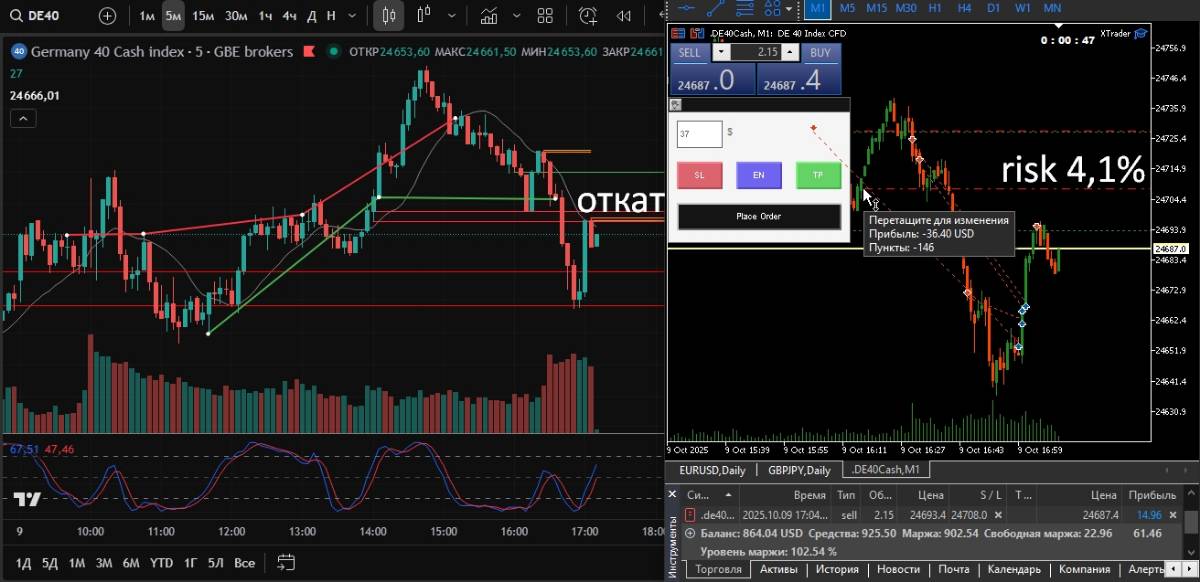Screen dimensions: 1200x582
Task: Collapse the indicator legend chevron
Action: tap(23, 119)
